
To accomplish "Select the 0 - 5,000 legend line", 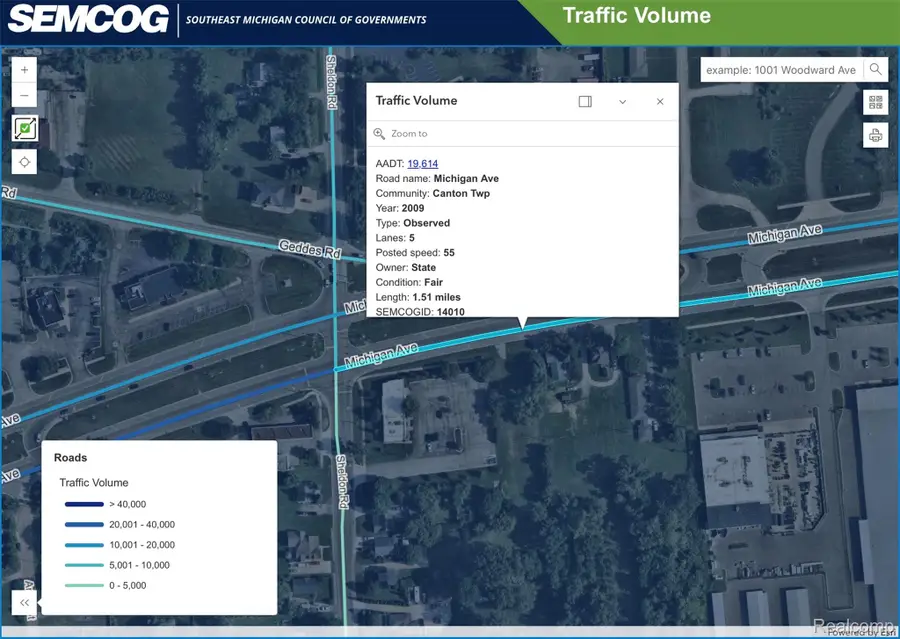I will [85, 585].
